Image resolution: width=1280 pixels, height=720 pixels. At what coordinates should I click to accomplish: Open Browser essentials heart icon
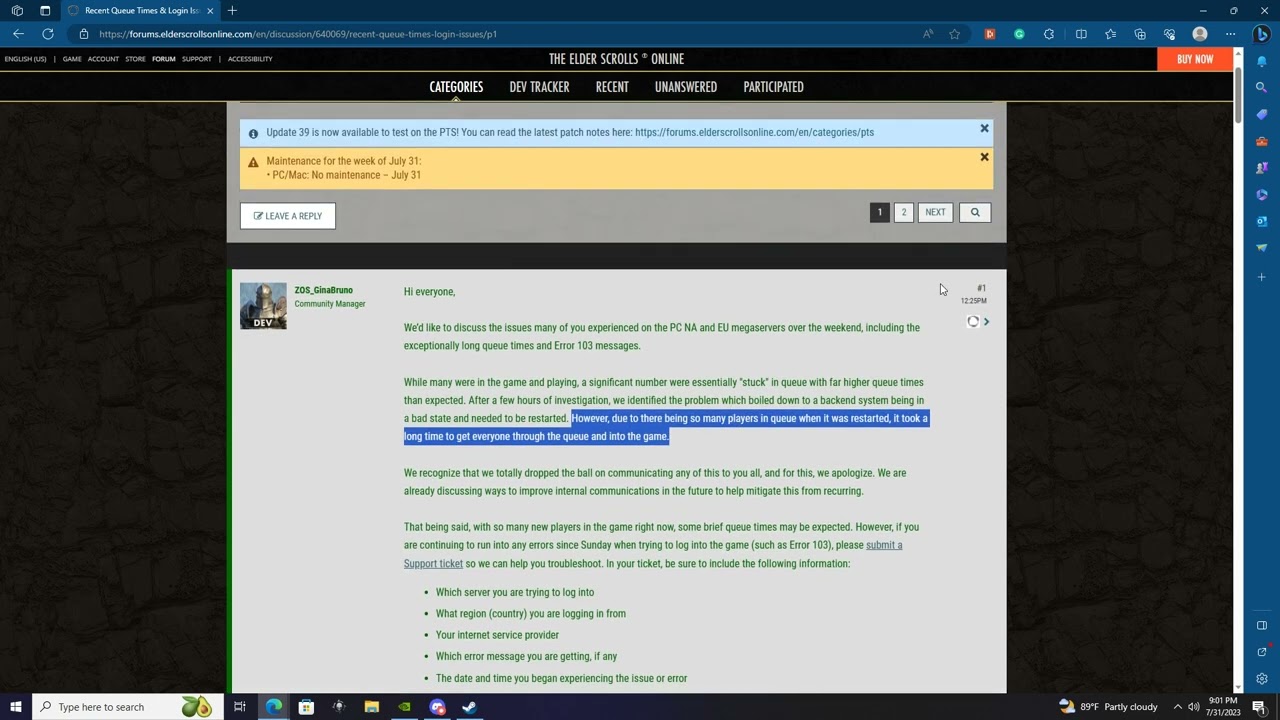pos(1169,34)
